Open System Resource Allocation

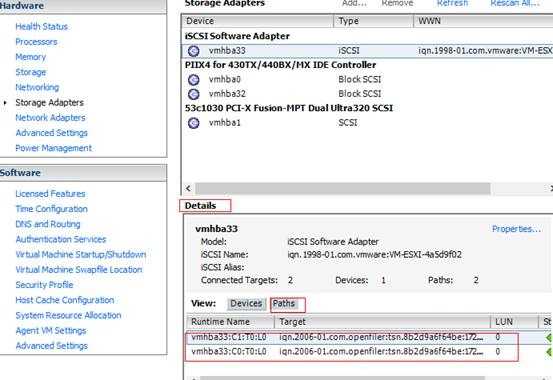point(68,315)
